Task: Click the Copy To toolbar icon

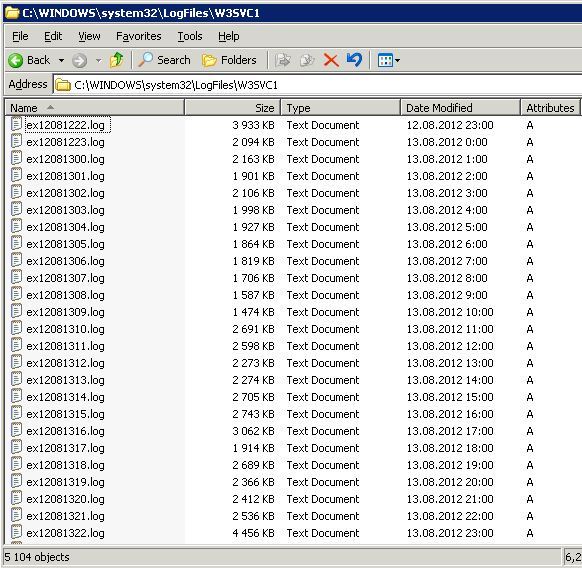Action: pyautogui.click(x=307, y=60)
